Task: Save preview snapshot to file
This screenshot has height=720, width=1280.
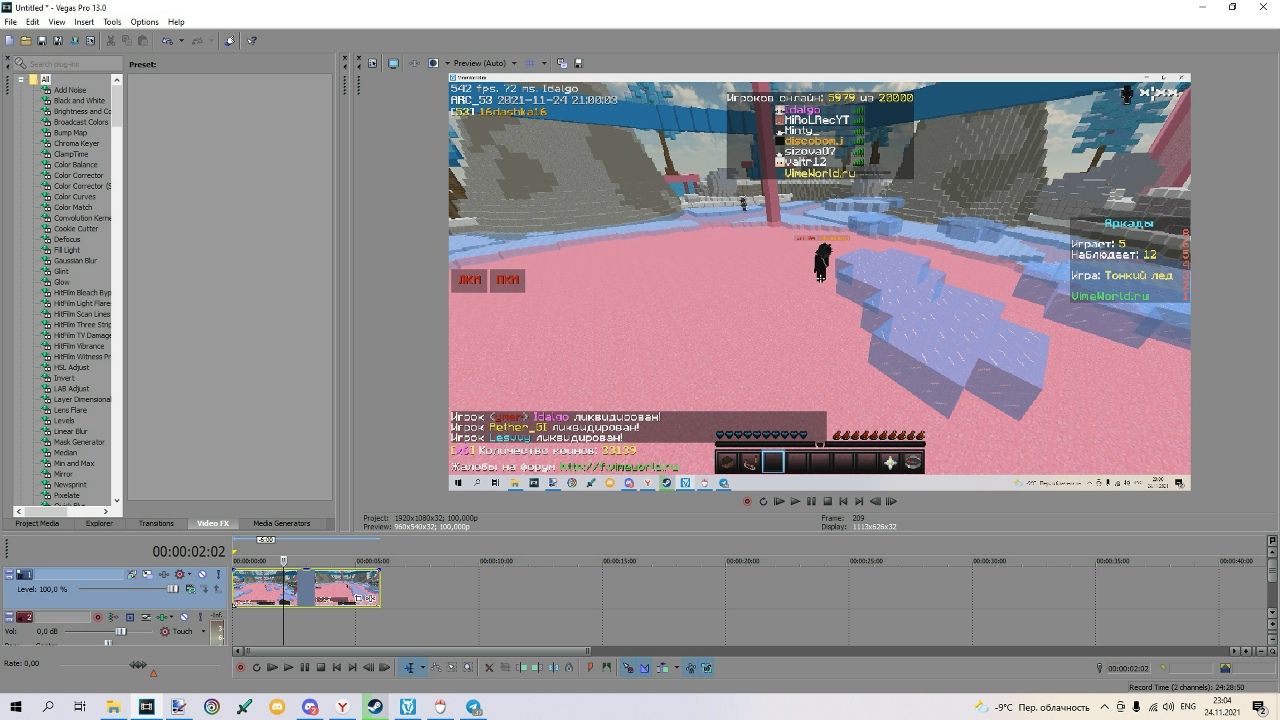Action: coord(578,63)
